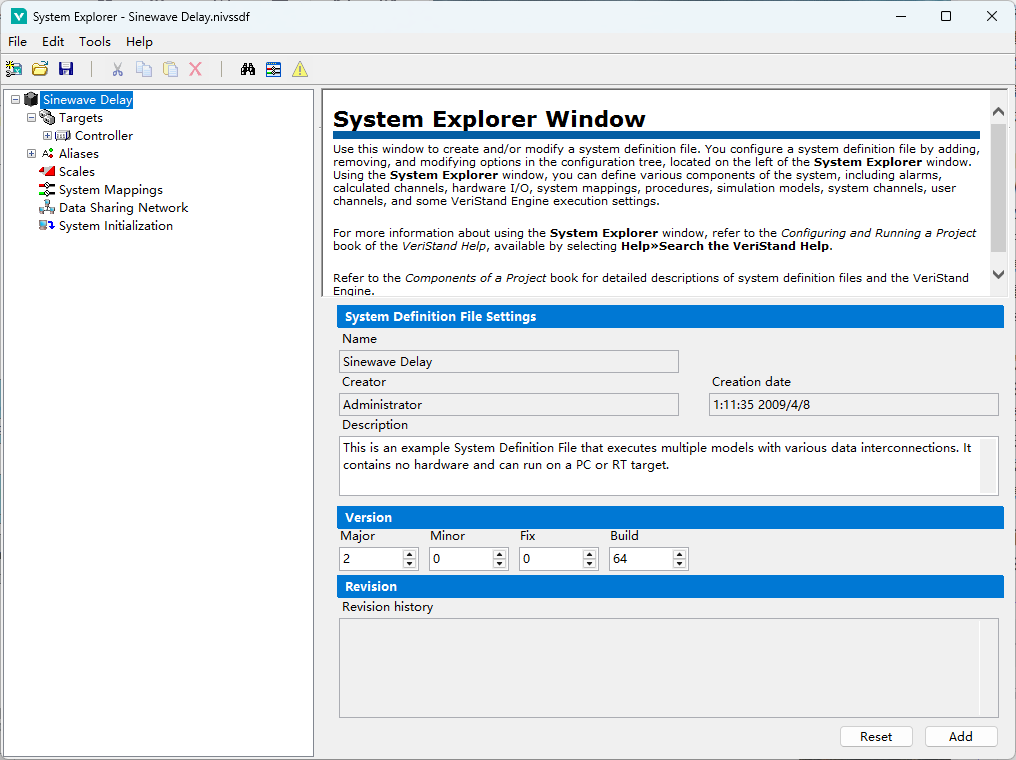
Task: Click the System Definition File Settings header
Action: (x=670, y=317)
